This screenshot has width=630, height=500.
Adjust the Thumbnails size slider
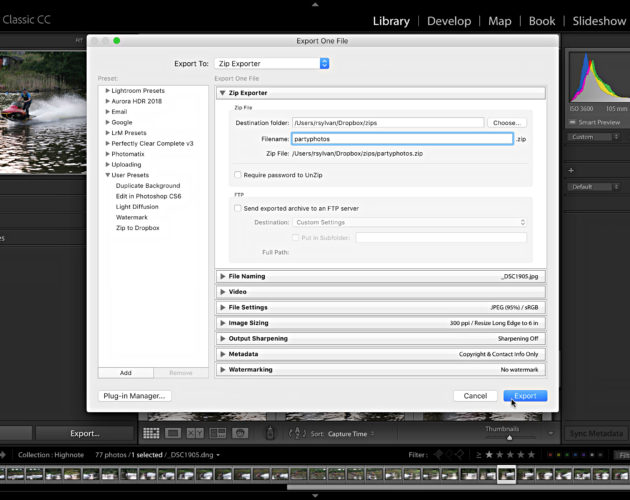tap(509, 438)
